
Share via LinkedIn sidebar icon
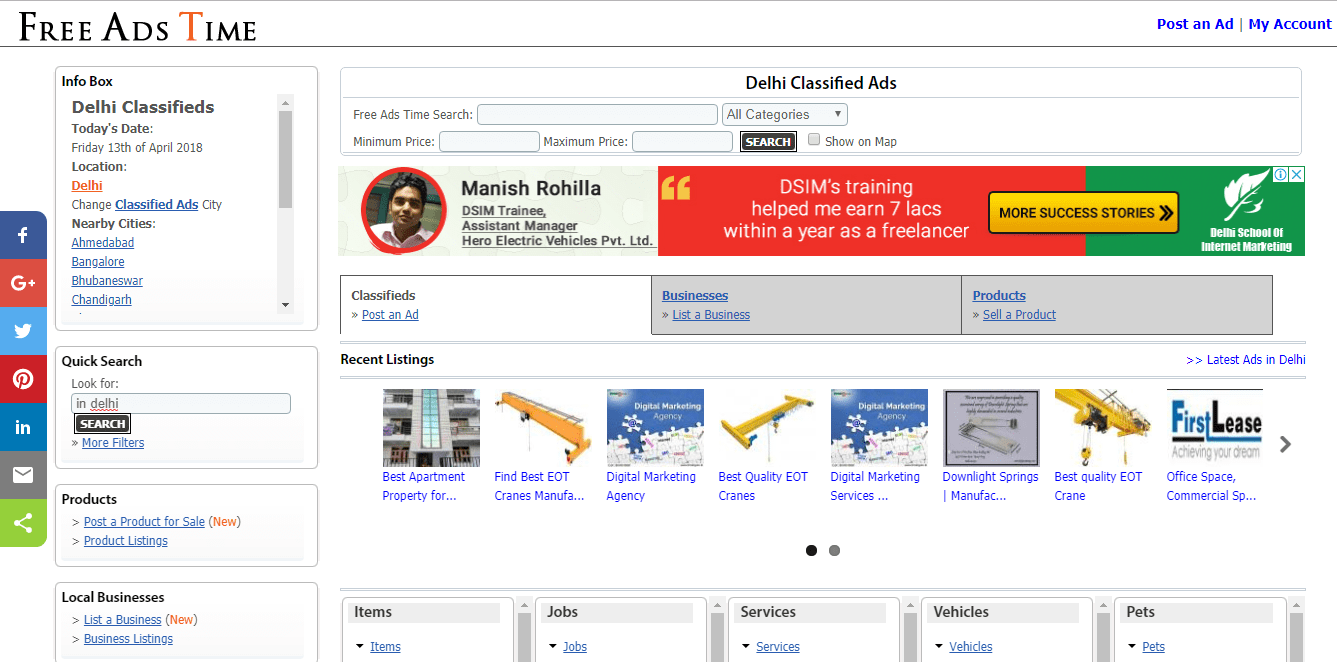23,427
